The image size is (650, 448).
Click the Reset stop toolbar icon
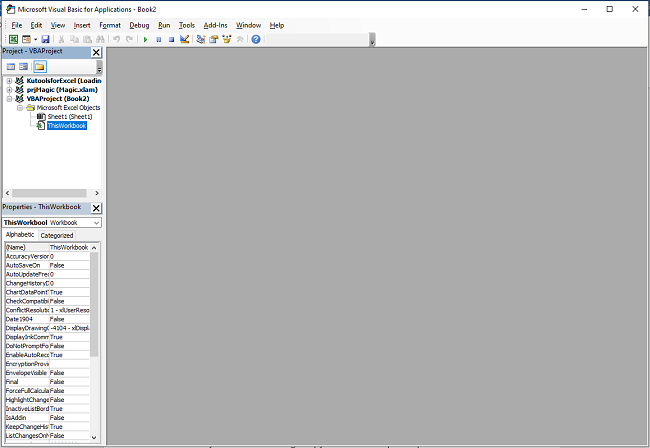tap(171, 39)
